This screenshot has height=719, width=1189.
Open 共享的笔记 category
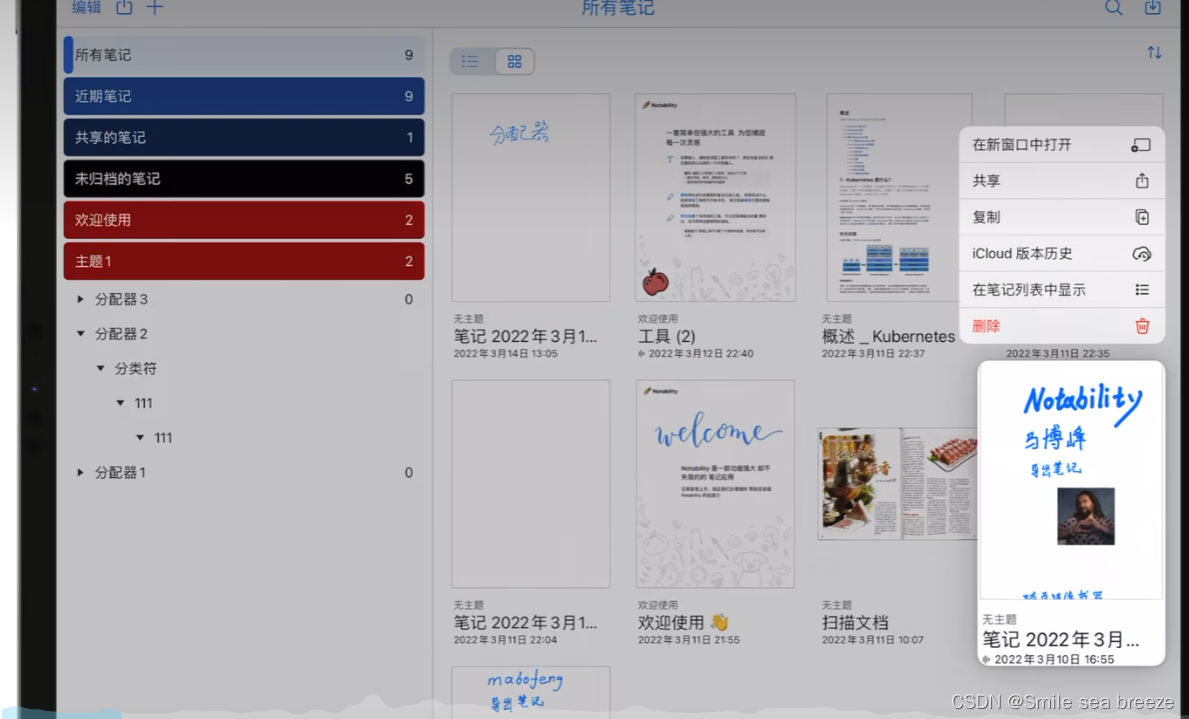pos(244,137)
